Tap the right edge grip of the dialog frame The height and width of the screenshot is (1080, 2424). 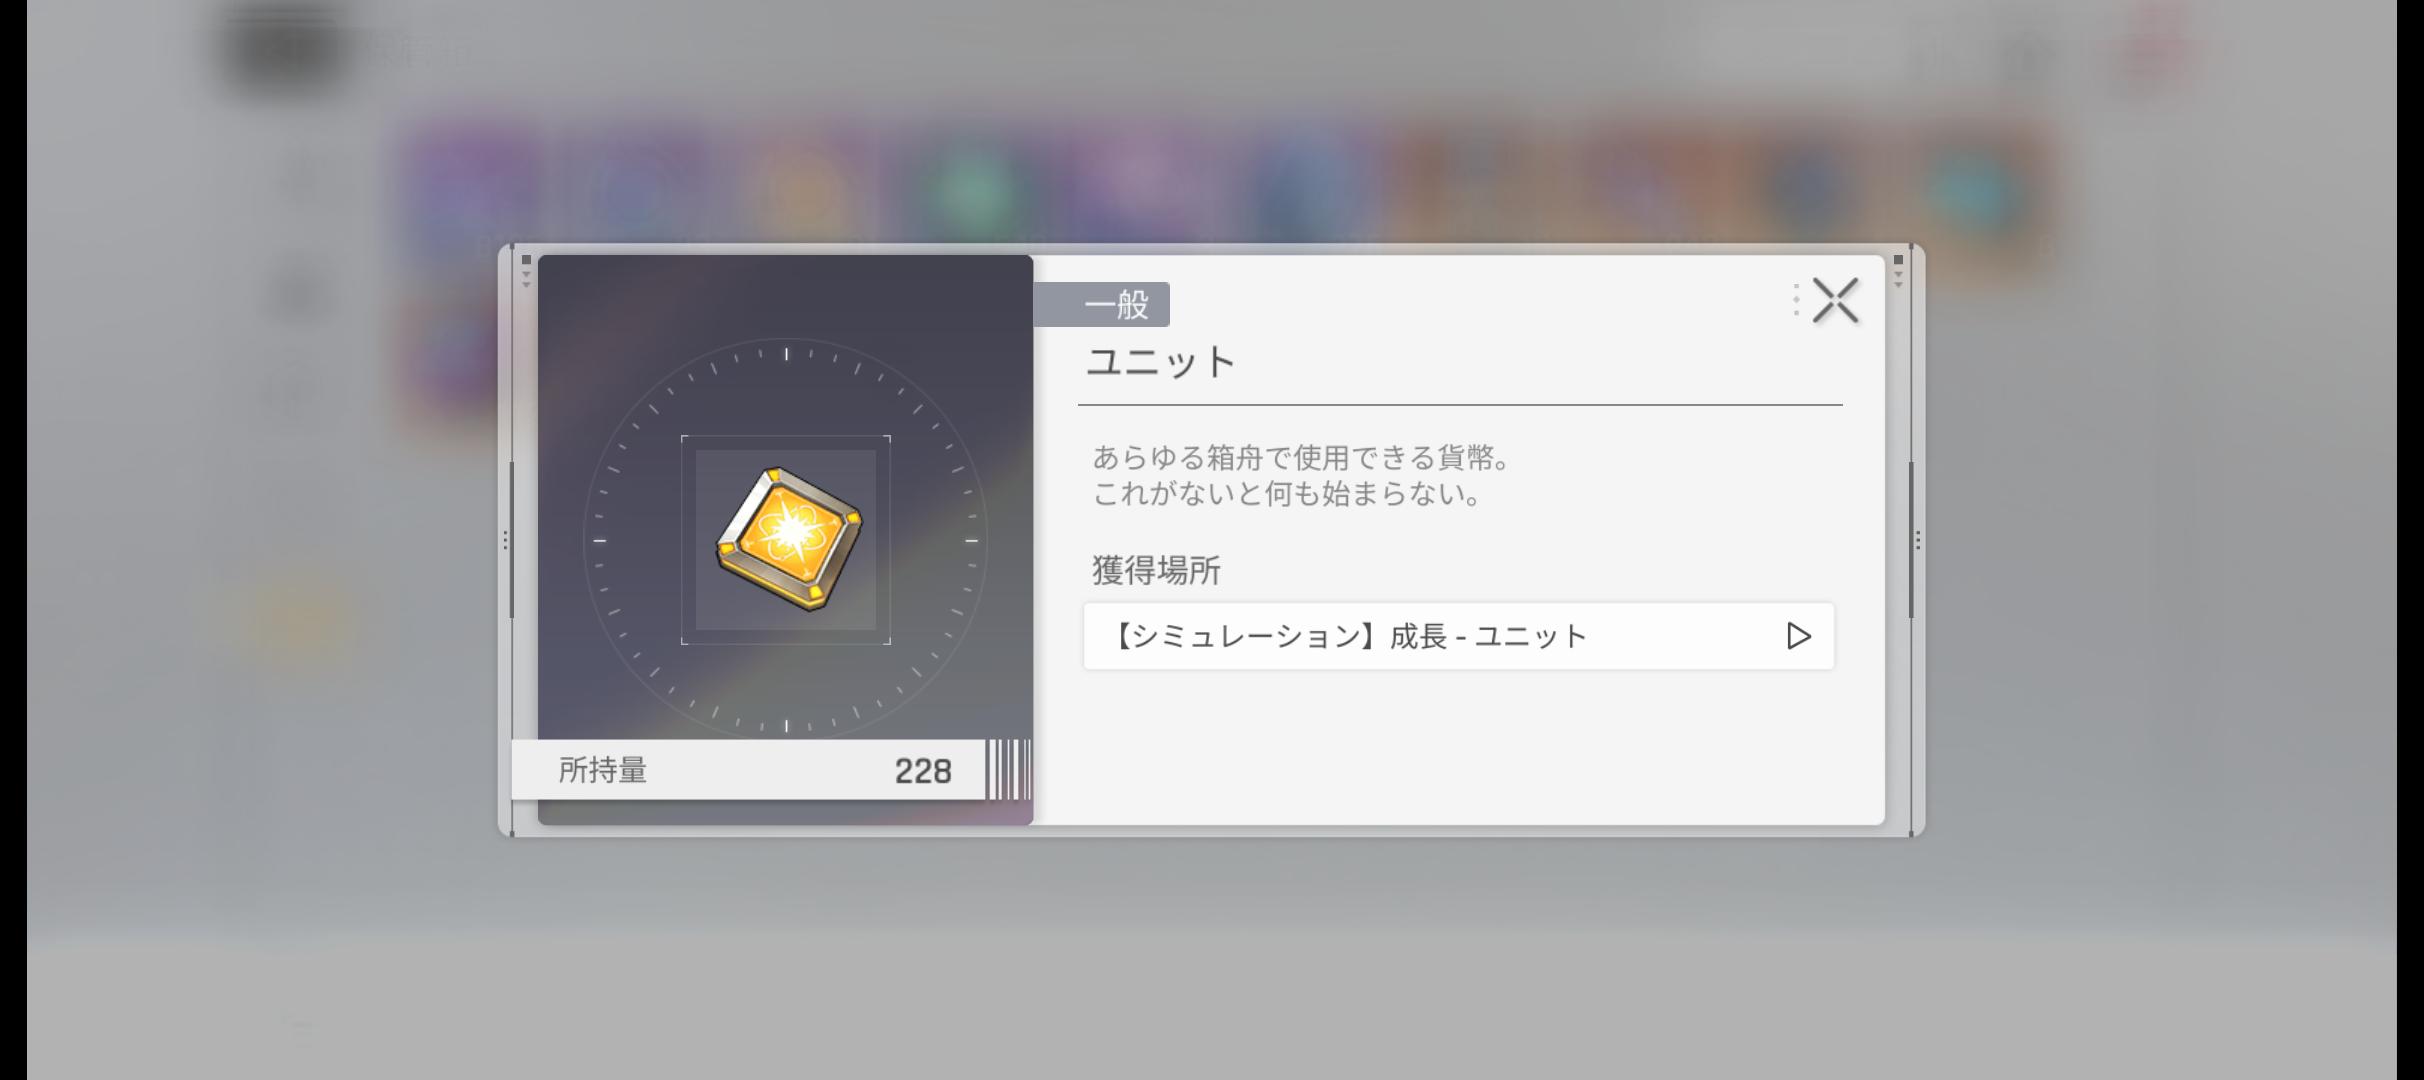click(x=1917, y=540)
